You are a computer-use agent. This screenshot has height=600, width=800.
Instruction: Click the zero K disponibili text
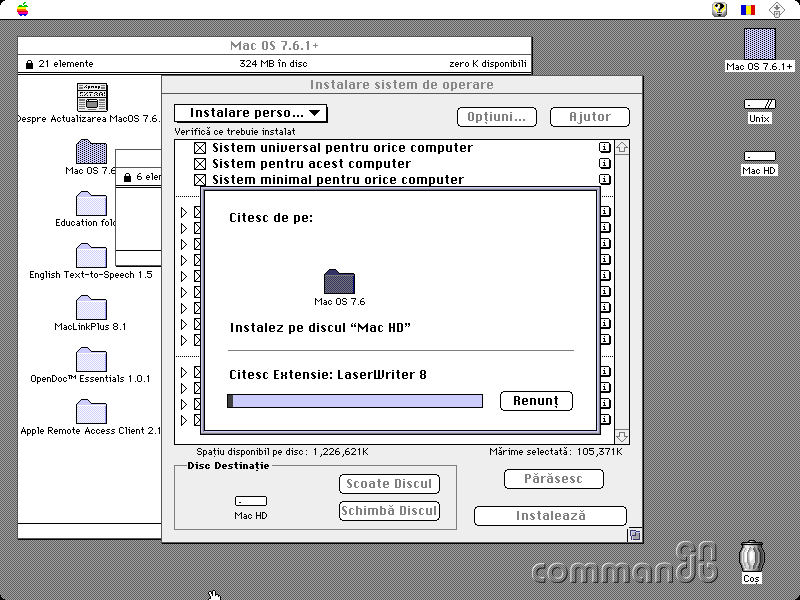click(x=488, y=64)
